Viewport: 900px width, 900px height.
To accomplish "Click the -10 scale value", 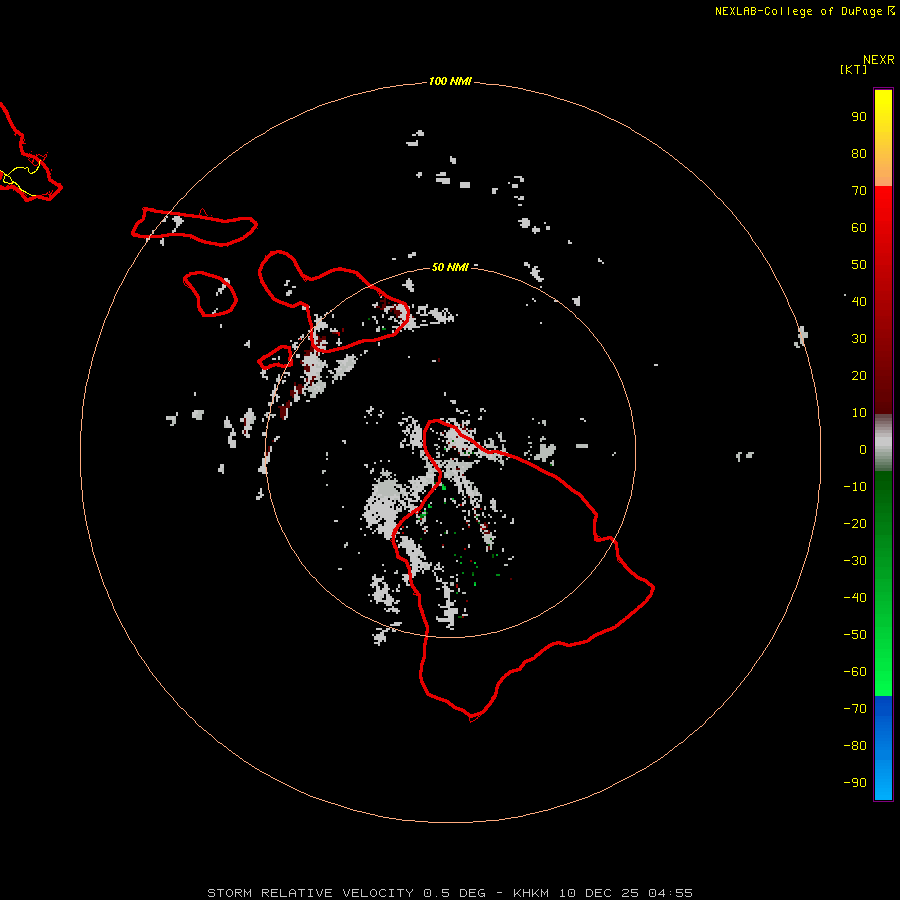I will click(855, 487).
